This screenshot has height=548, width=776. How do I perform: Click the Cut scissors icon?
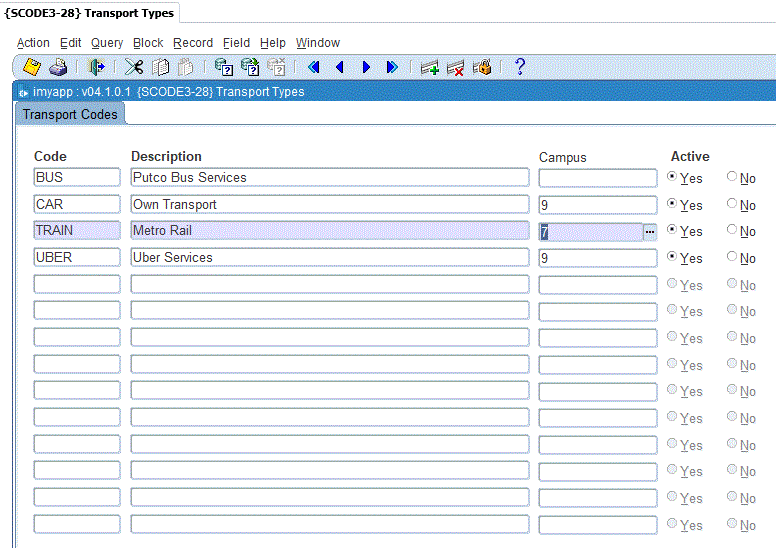pyautogui.click(x=133, y=68)
